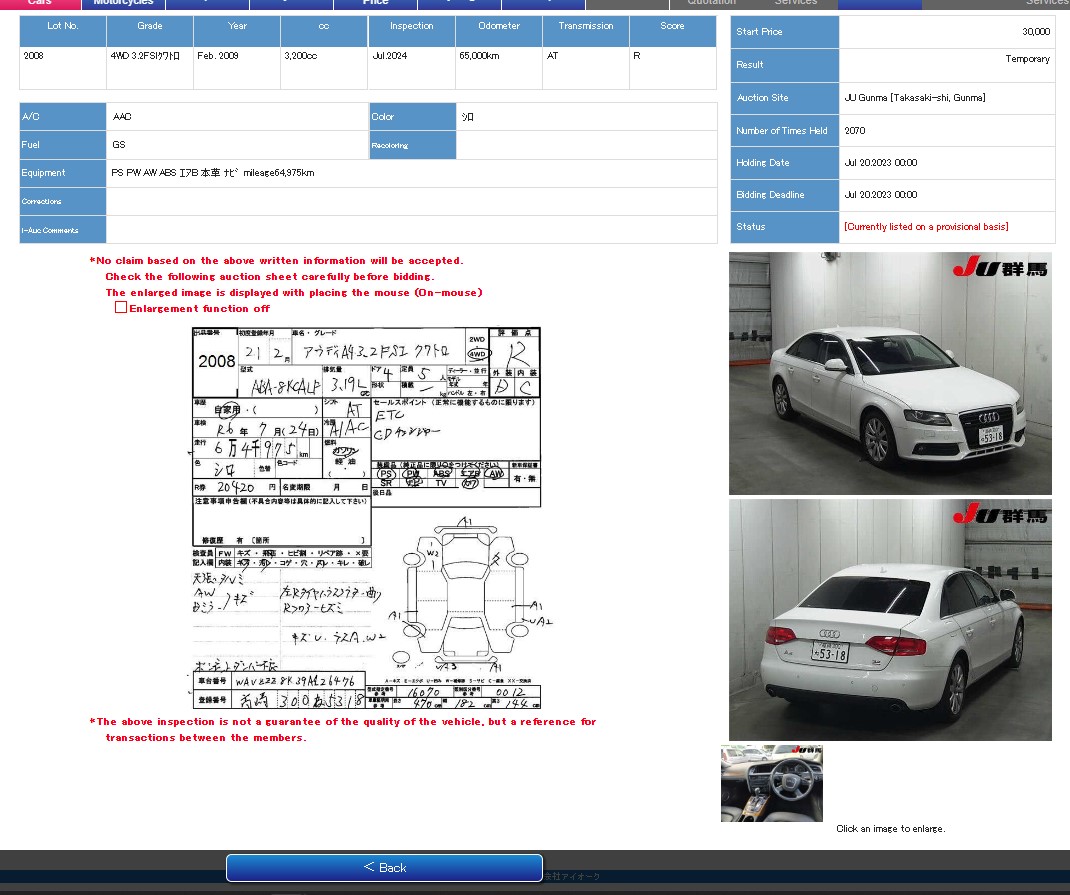
Task: Click the Auction Site label
Action: click(x=785, y=98)
